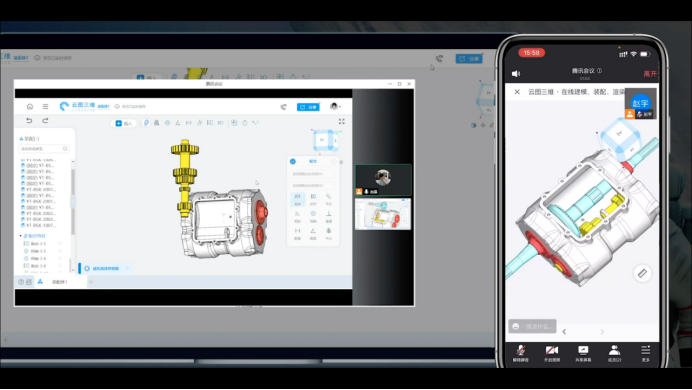
Task: Tap the annotation pen button on phone
Action: pyautogui.click(x=642, y=274)
